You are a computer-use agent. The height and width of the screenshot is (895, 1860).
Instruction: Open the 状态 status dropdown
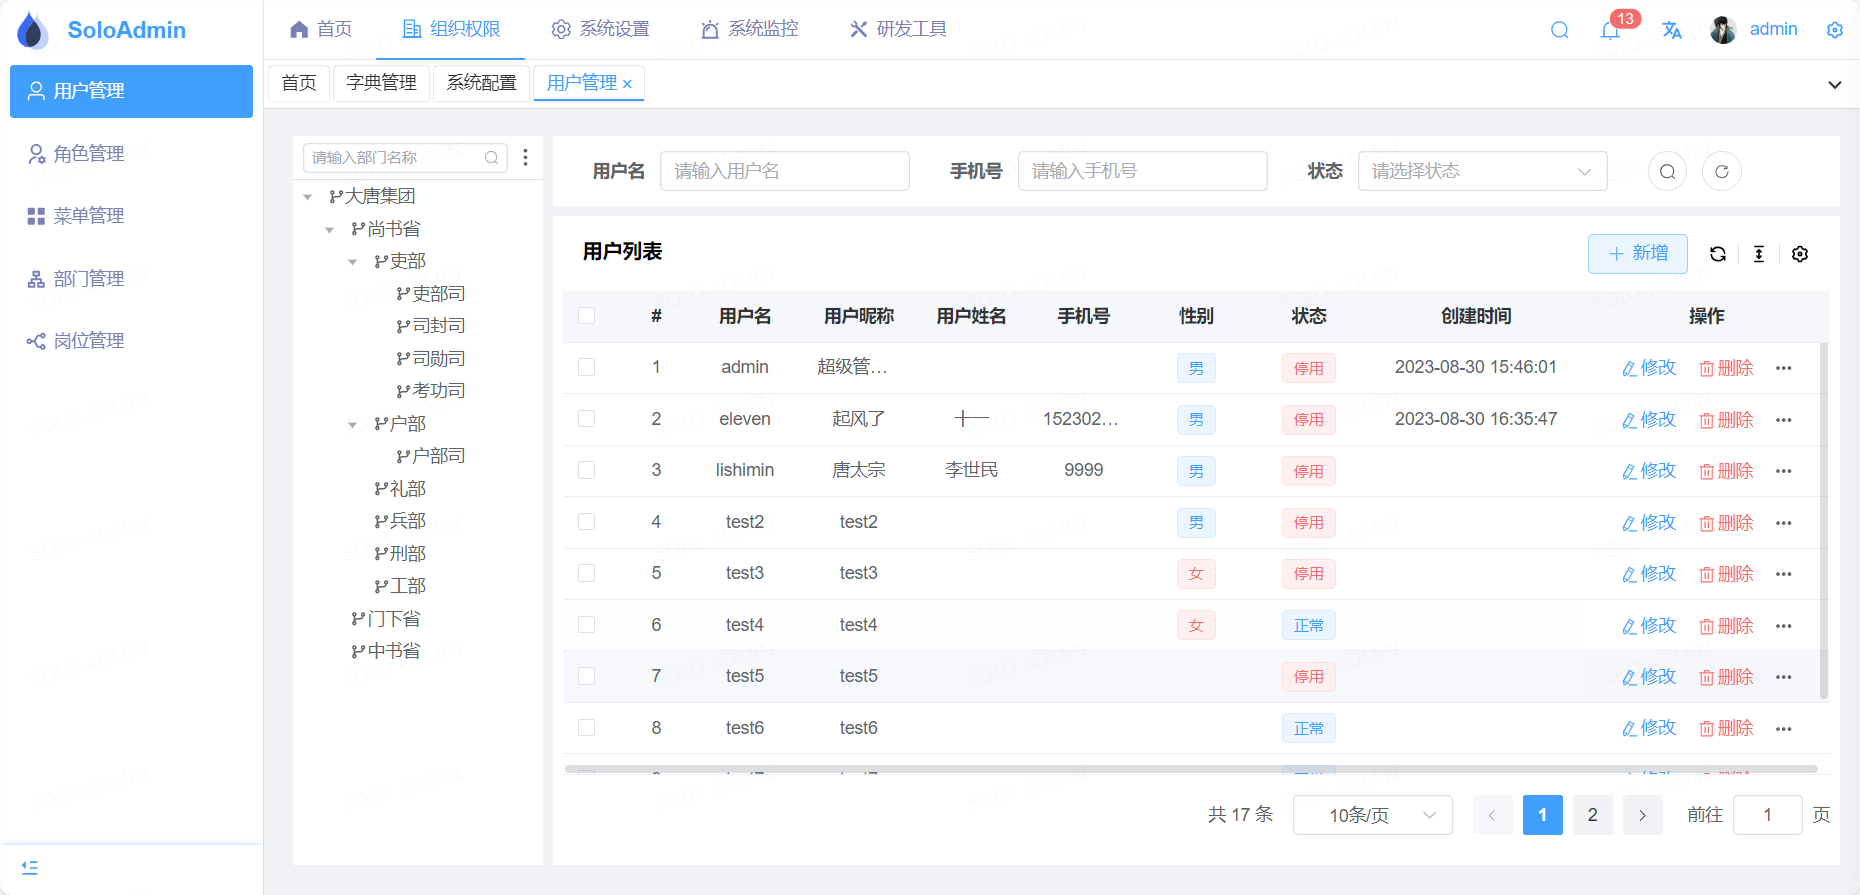1482,171
